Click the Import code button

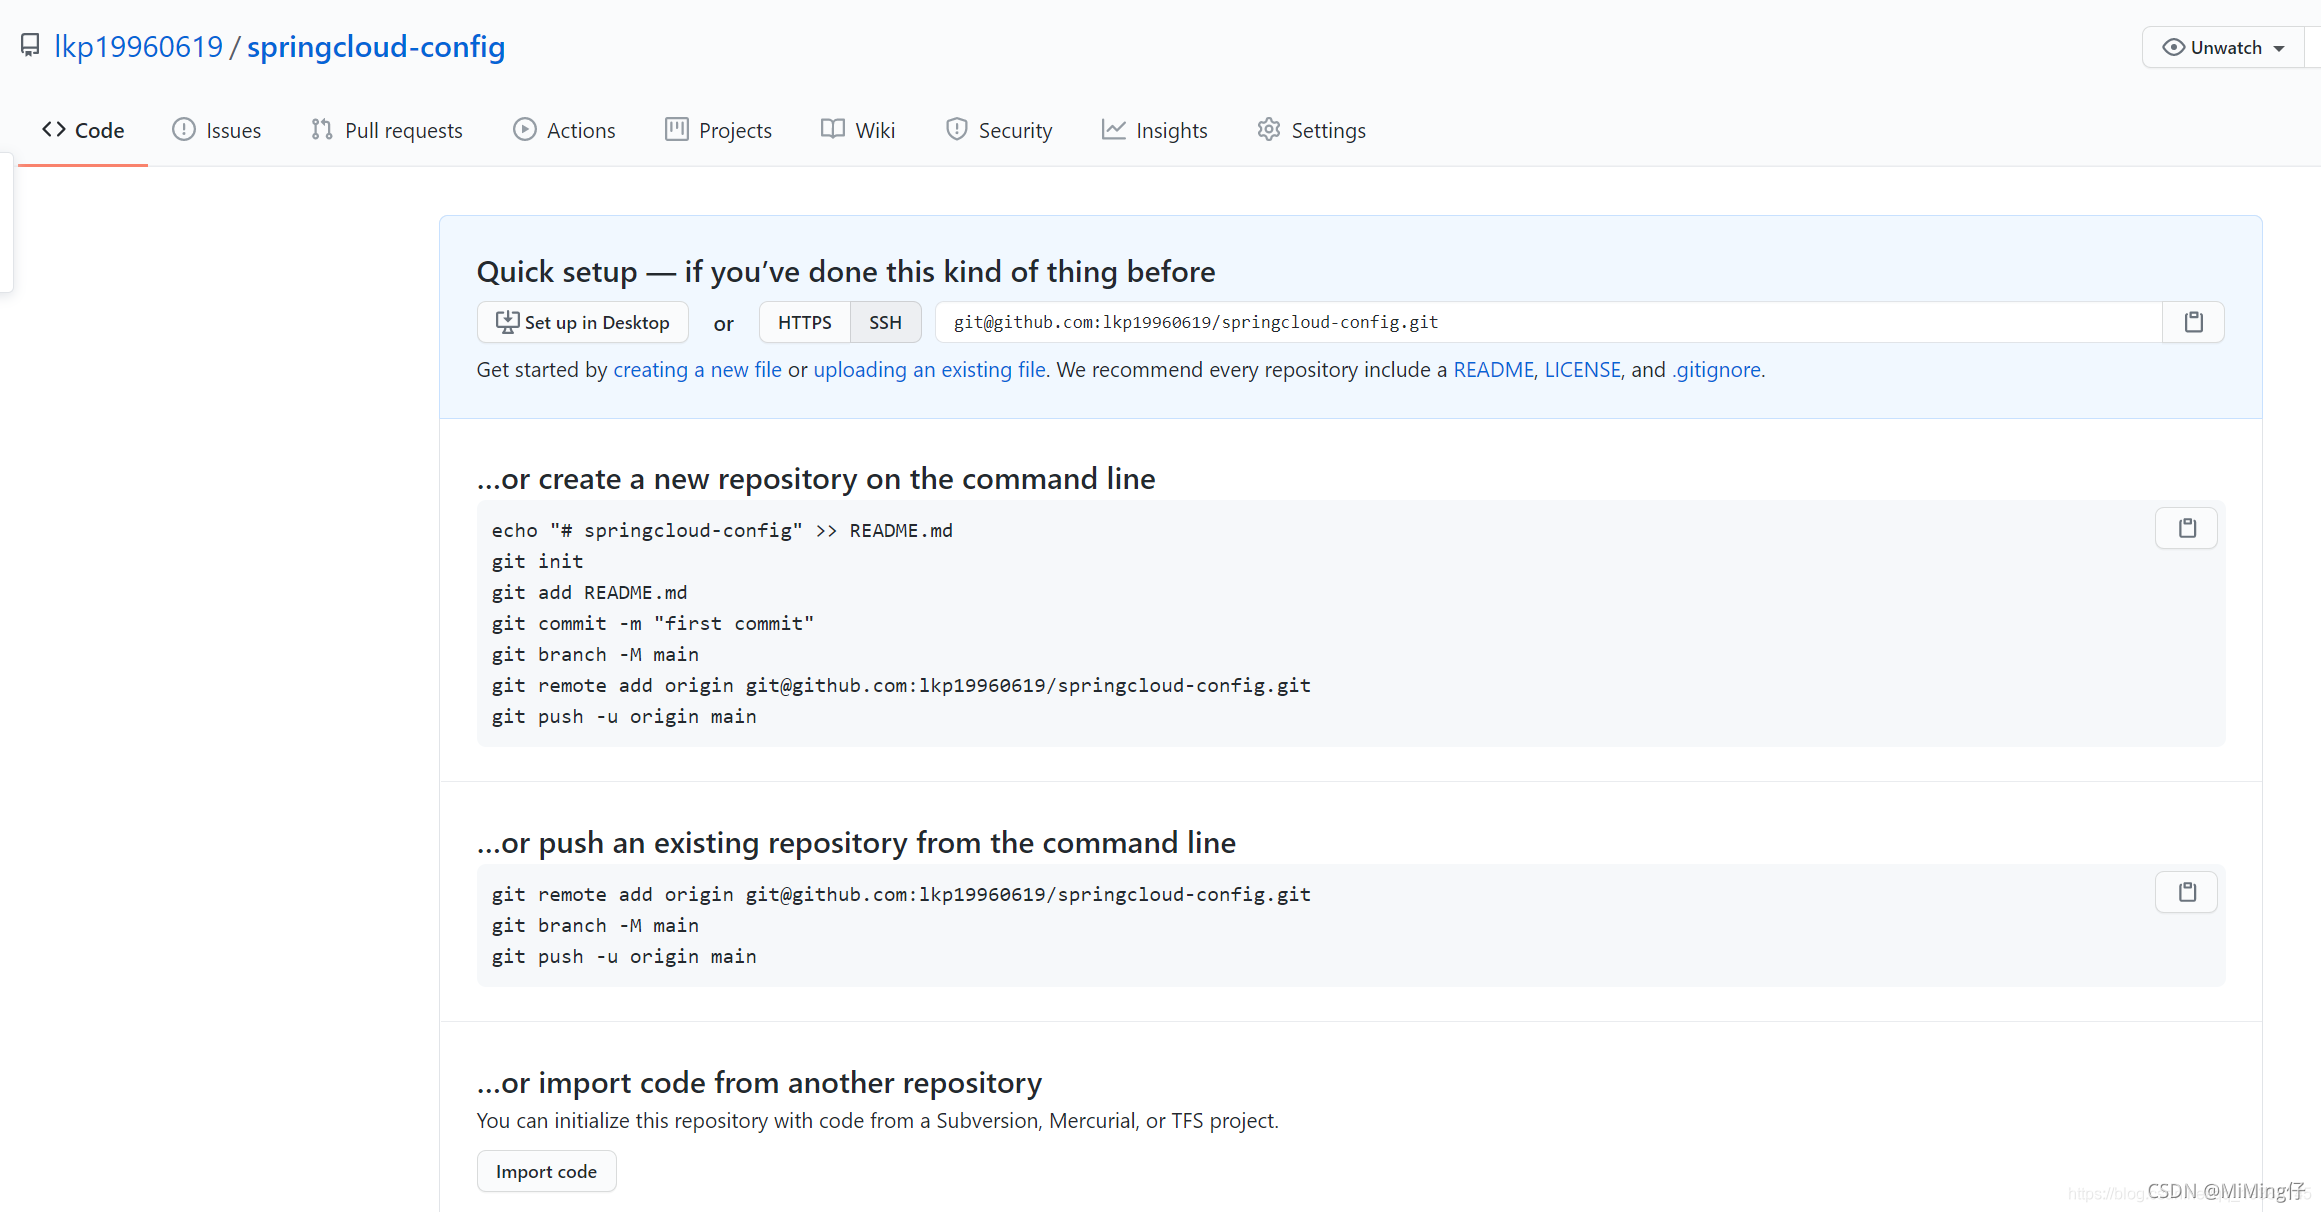(546, 1171)
